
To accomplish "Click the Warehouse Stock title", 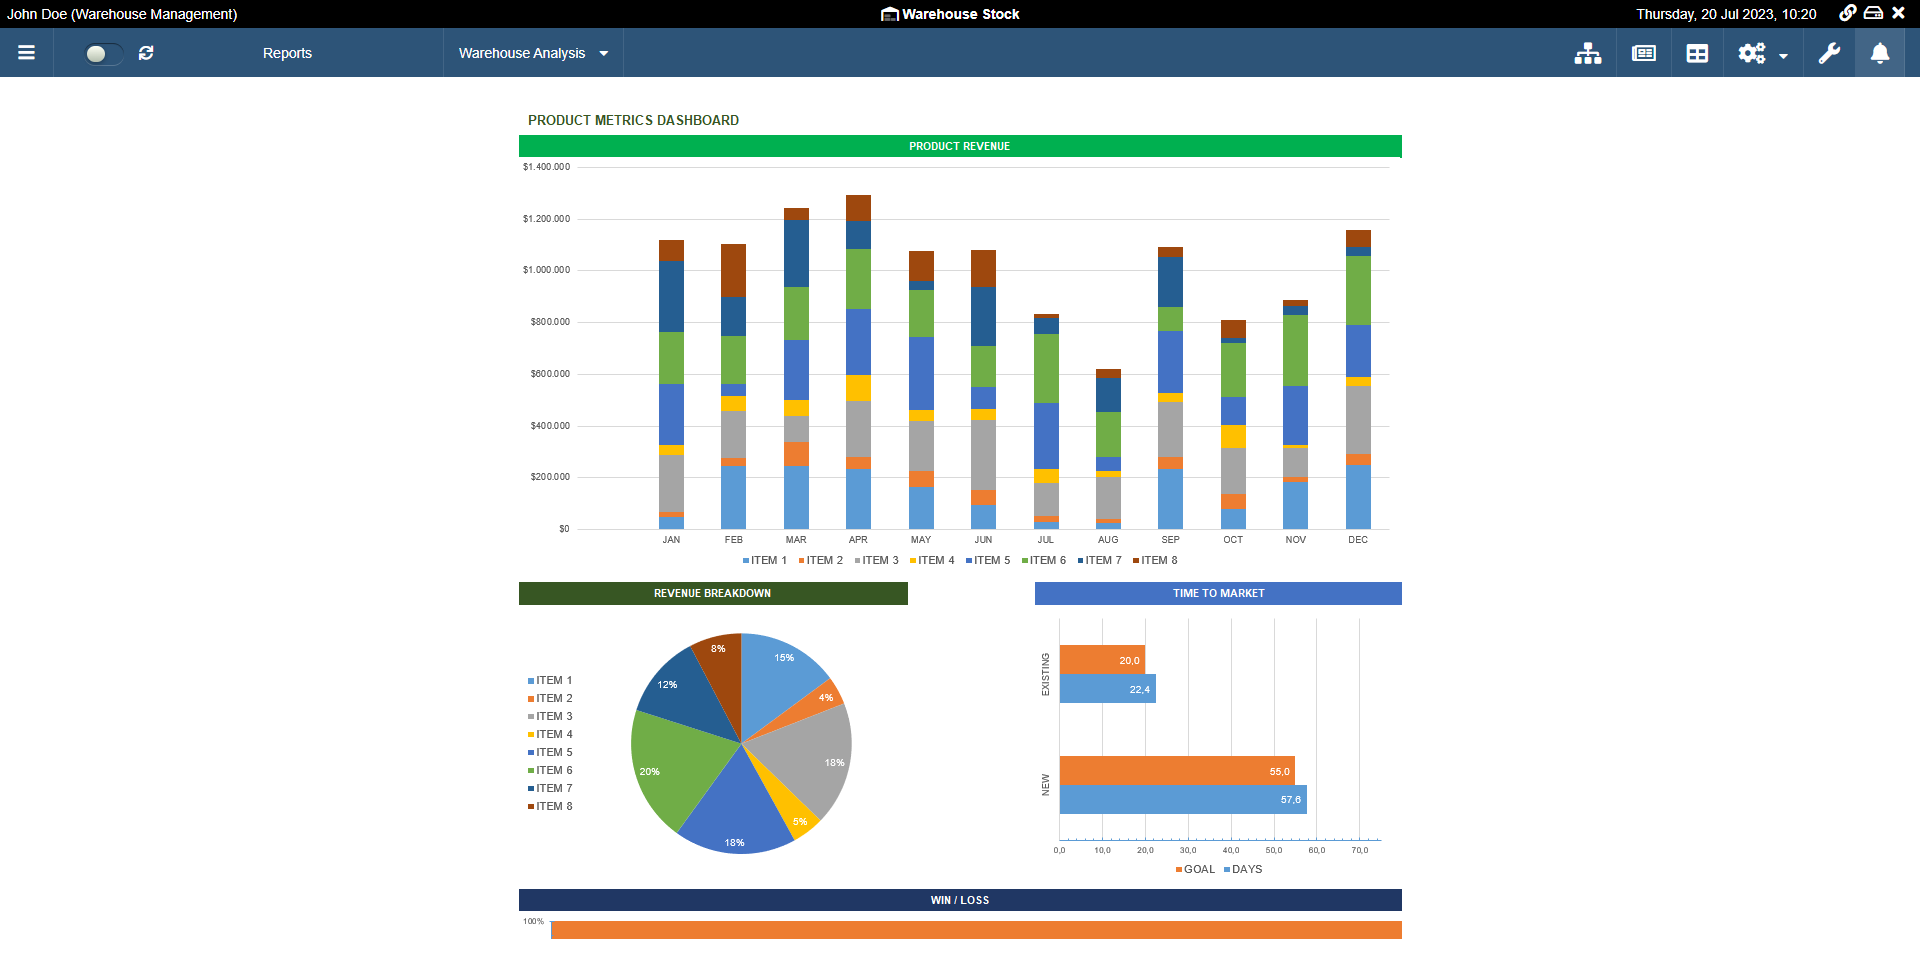I will tap(950, 14).
